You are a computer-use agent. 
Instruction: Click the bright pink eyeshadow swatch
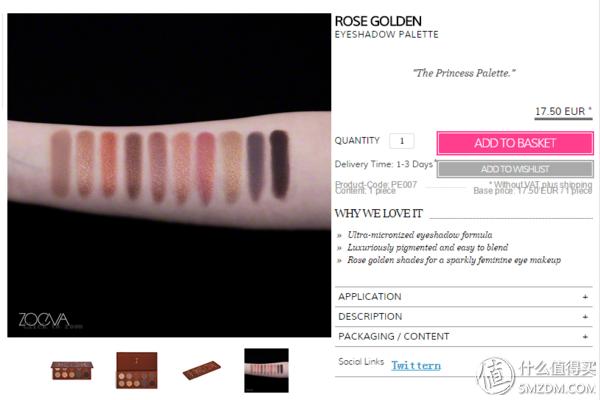coord(205,167)
